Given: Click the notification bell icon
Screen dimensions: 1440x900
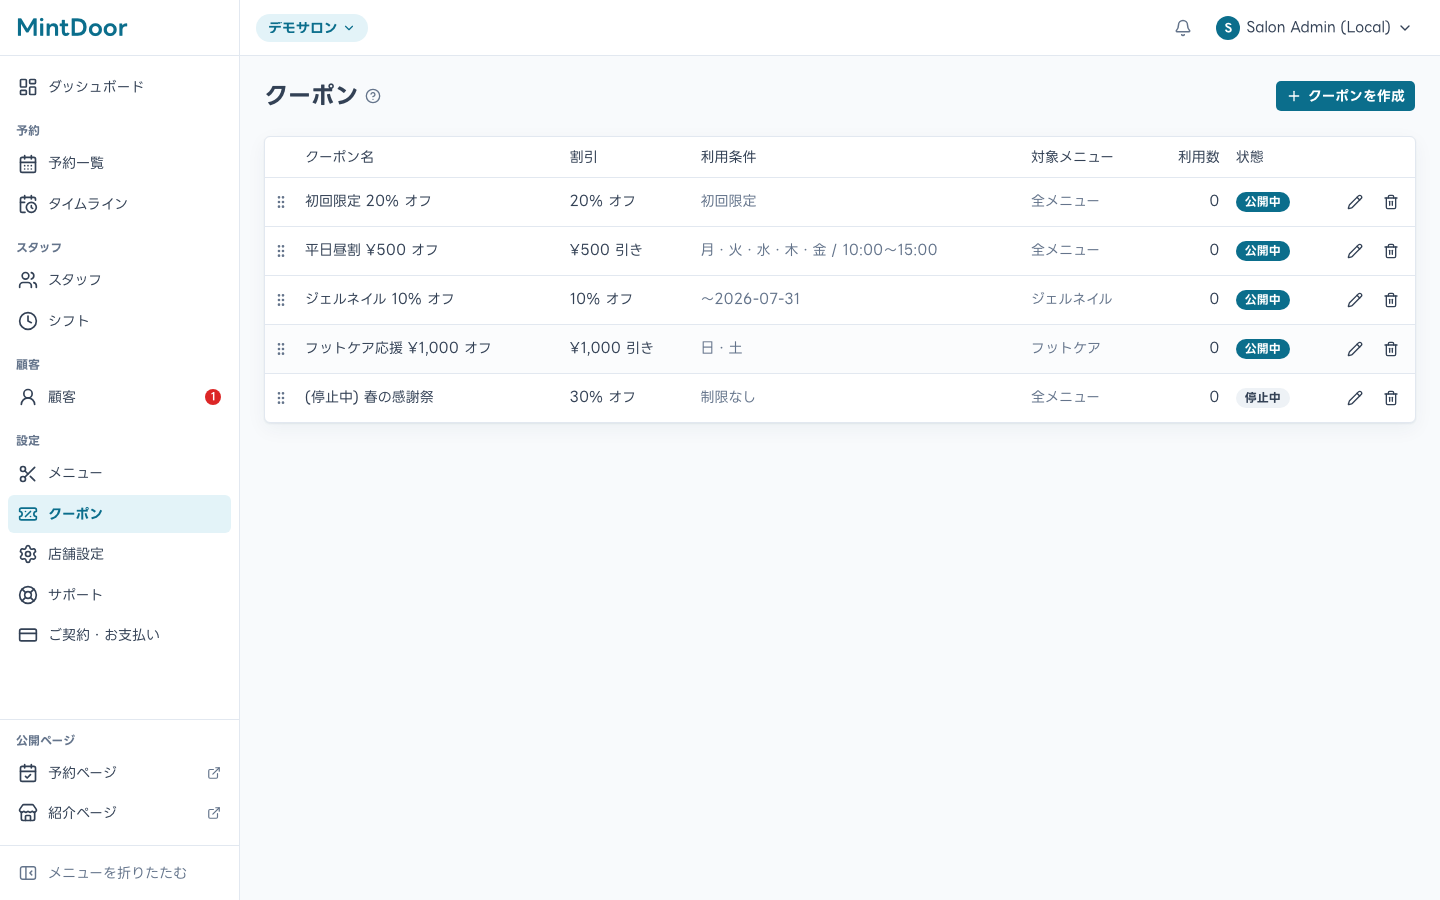Looking at the screenshot, I should (x=1183, y=28).
